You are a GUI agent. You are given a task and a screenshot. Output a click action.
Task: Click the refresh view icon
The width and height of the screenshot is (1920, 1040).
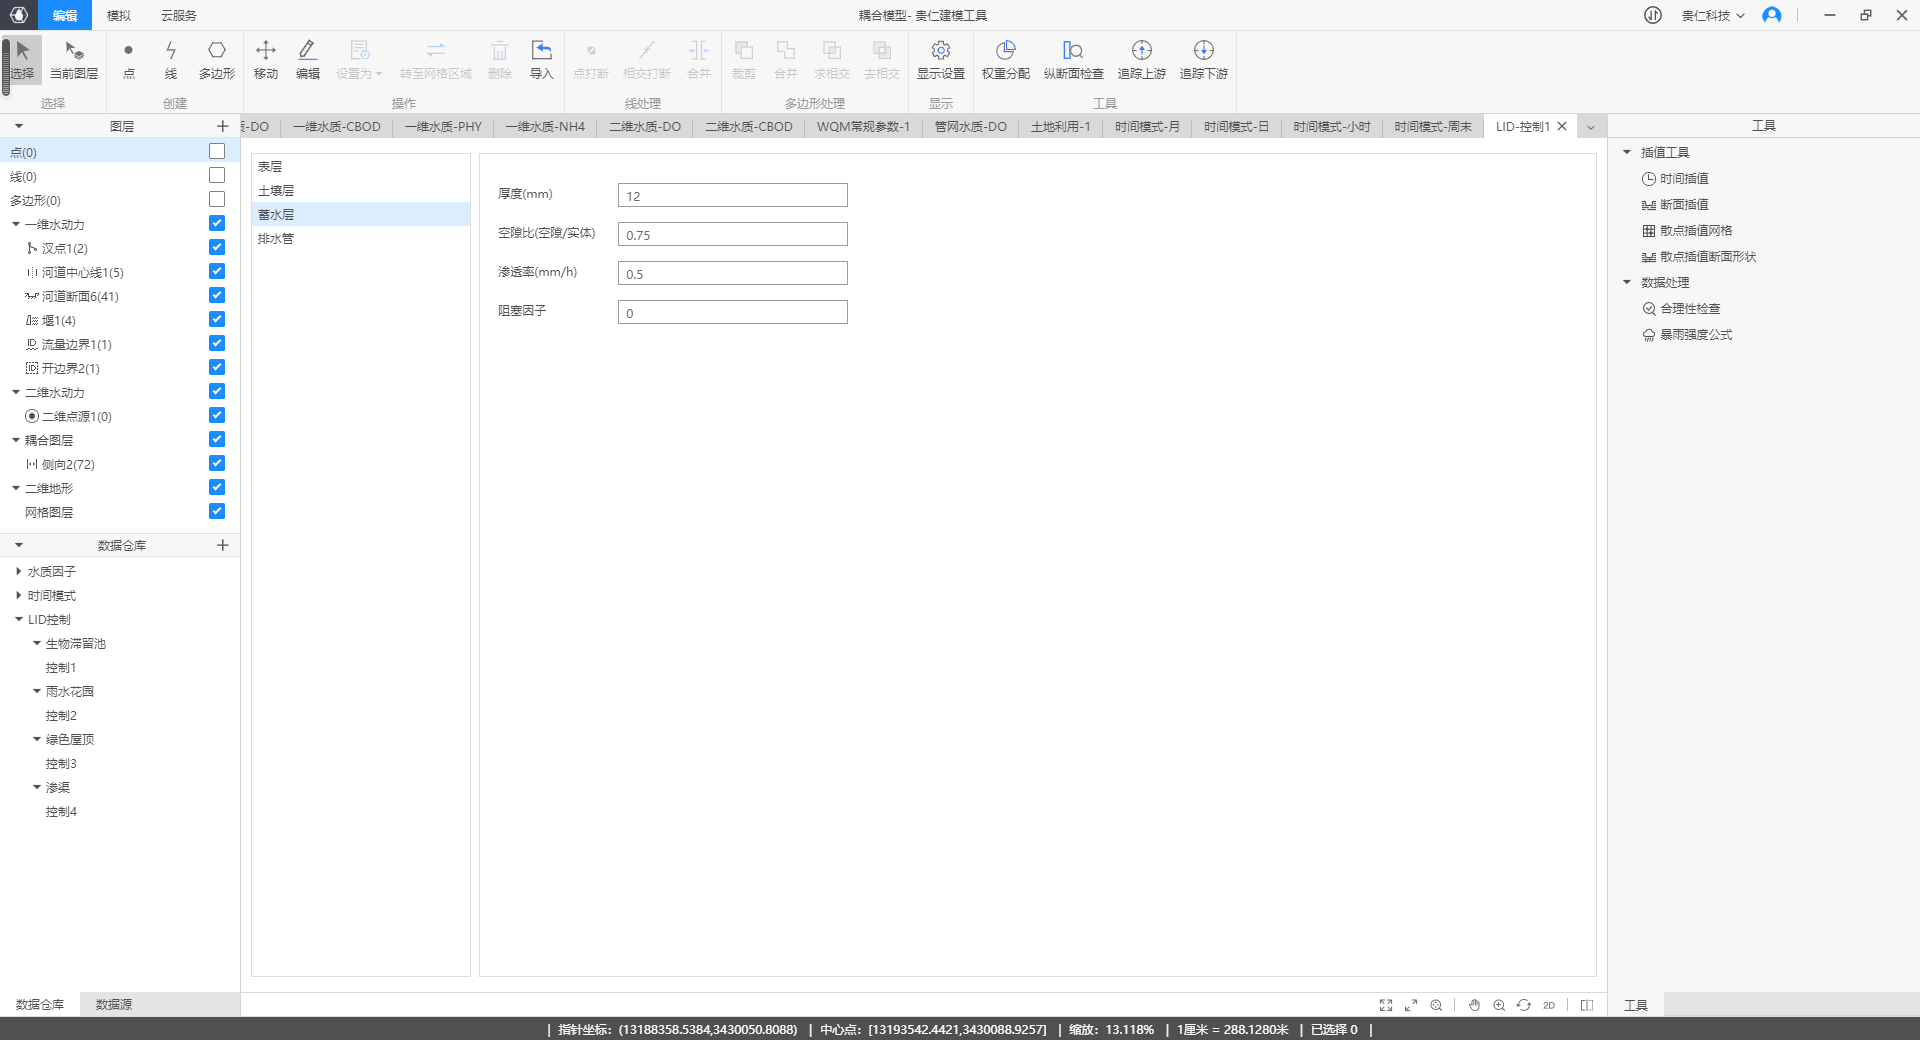(1524, 1005)
